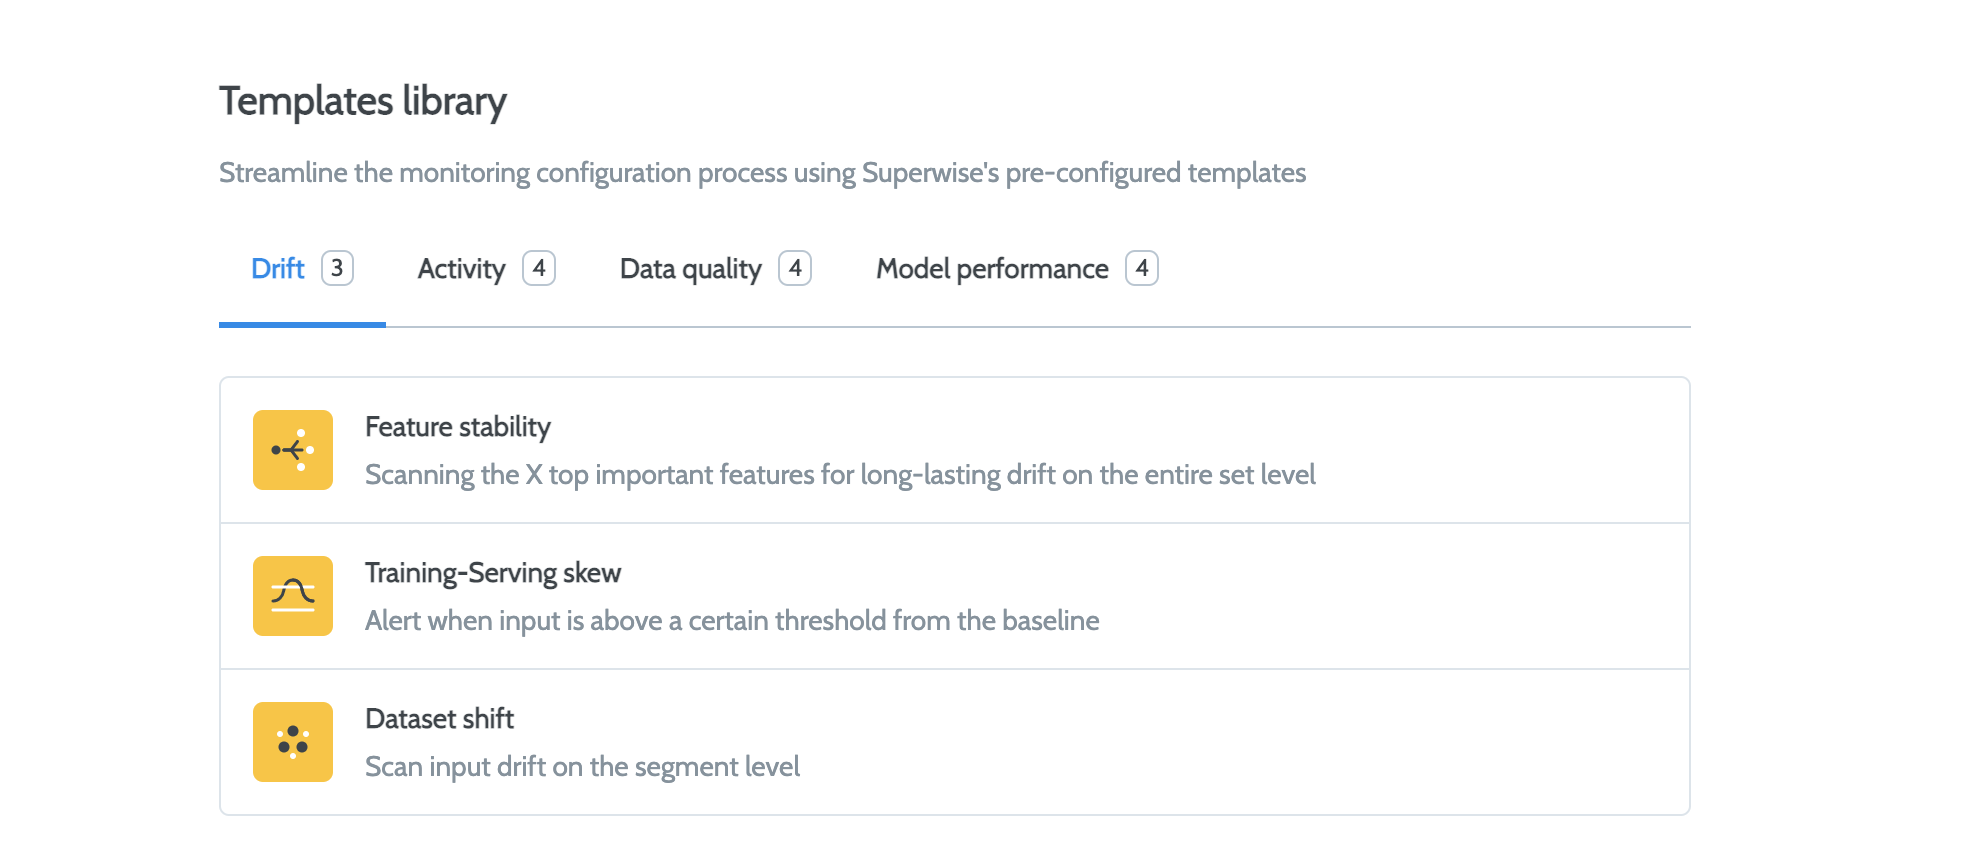1974x860 pixels.
Task: Open the Feature stability template title
Action: pyautogui.click(x=458, y=427)
